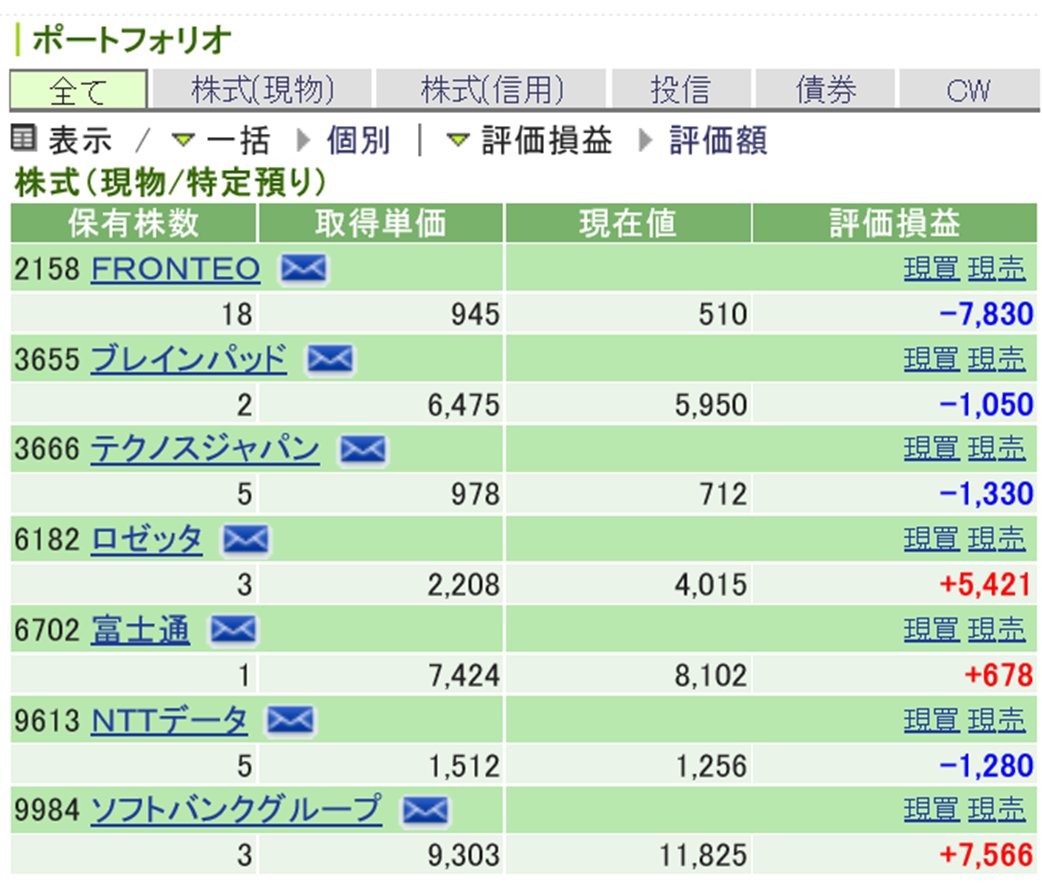Click 現売 for 富士通
1042x885 pixels.
pos(997,630)
